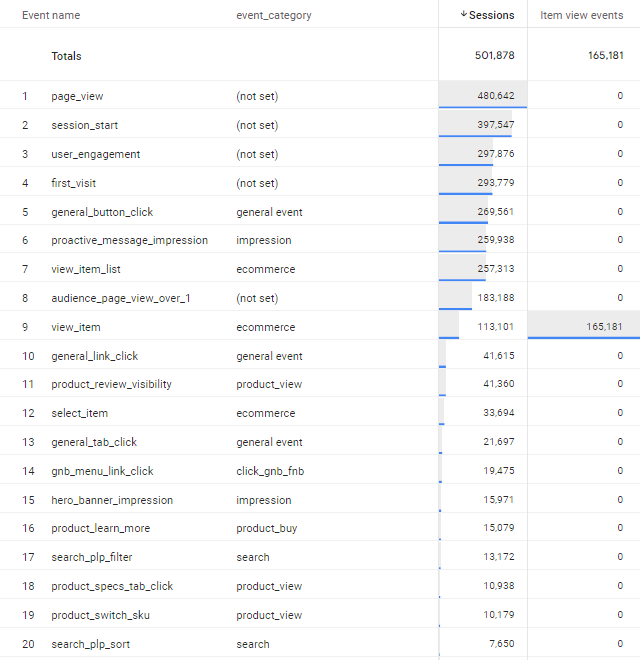640x660 pixels.
Task: Select the product_buy category cell
Action: (x=266, y=528)
